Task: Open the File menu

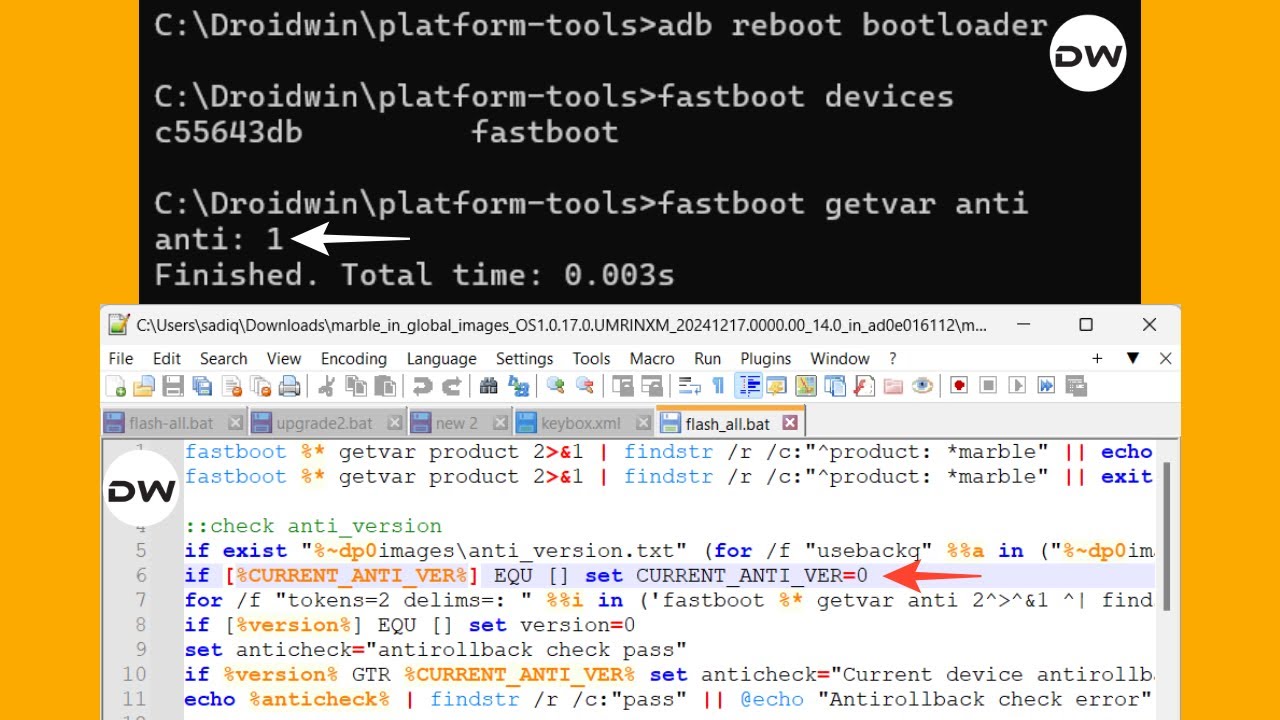Action: point(121,358)
